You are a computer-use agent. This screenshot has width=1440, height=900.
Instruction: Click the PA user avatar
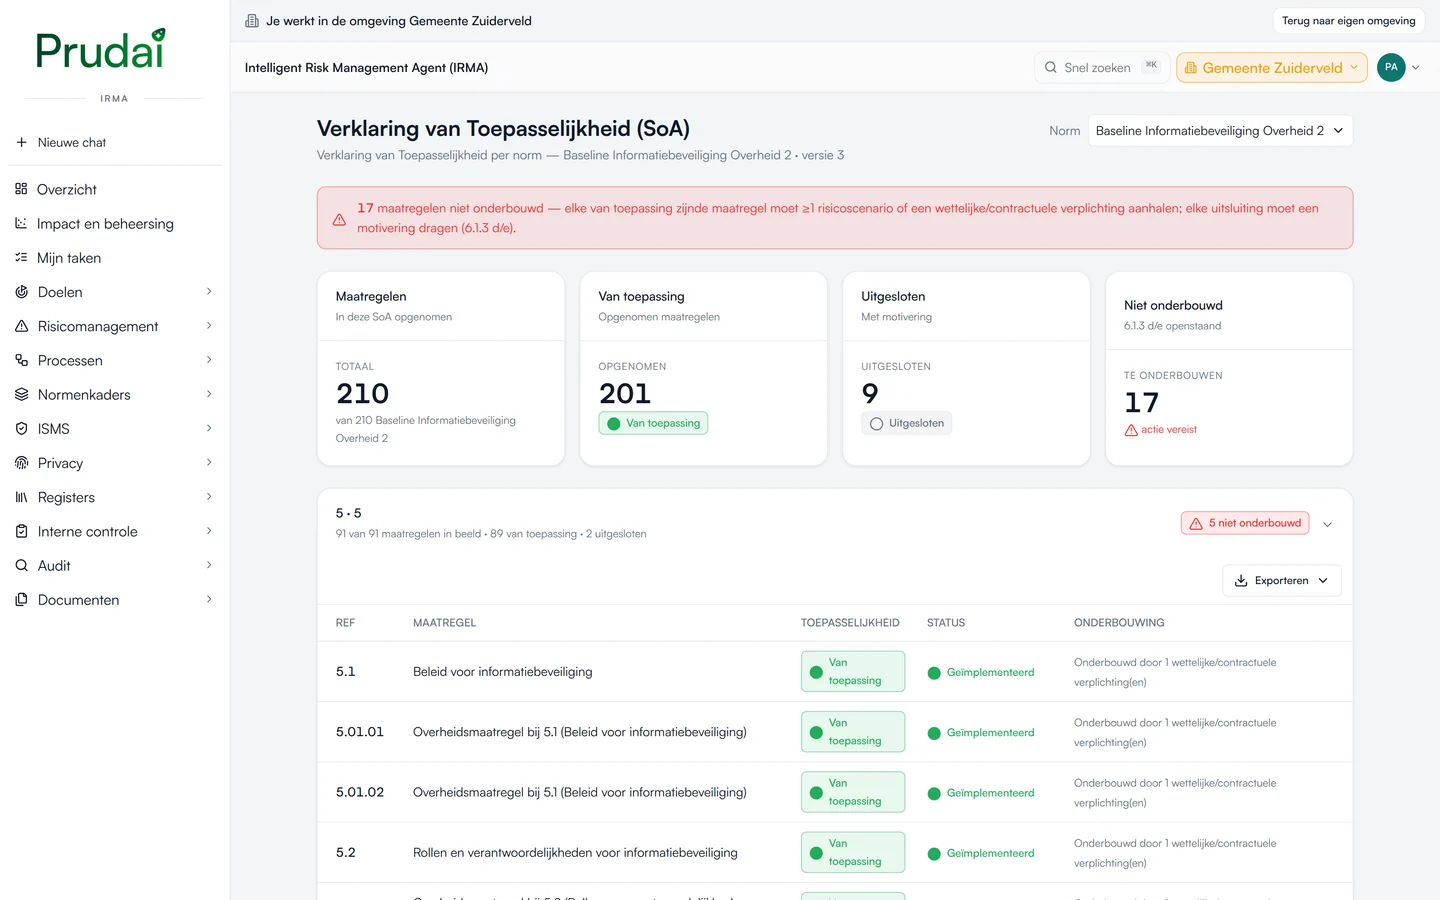1391,67
